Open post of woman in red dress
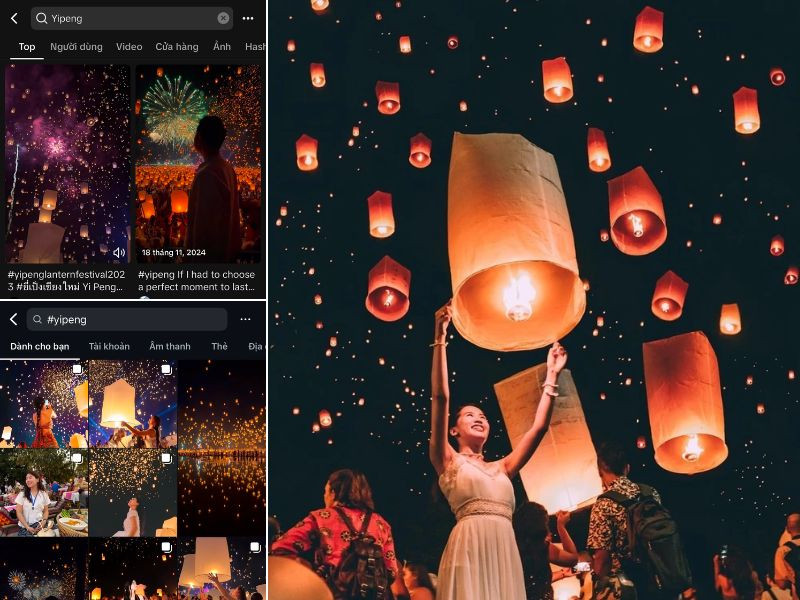 (x=44, y=404)
